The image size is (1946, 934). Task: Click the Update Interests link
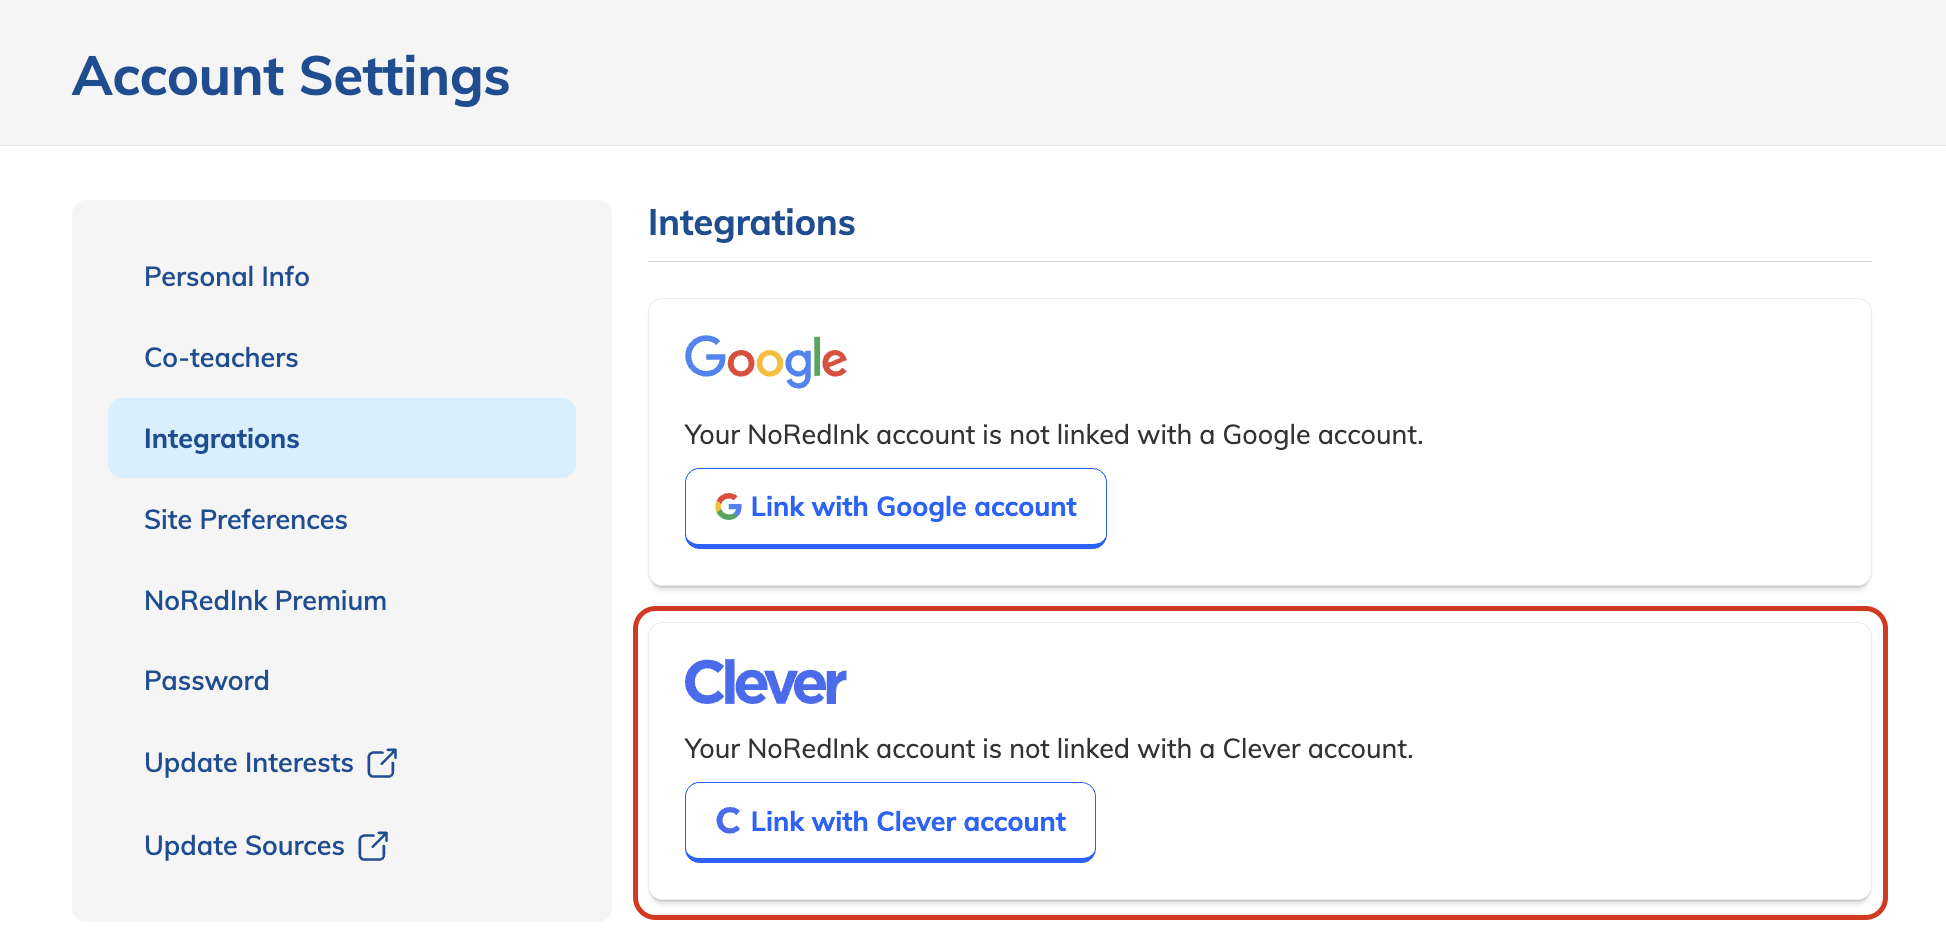pyautogui.click(x=249, y=762)
